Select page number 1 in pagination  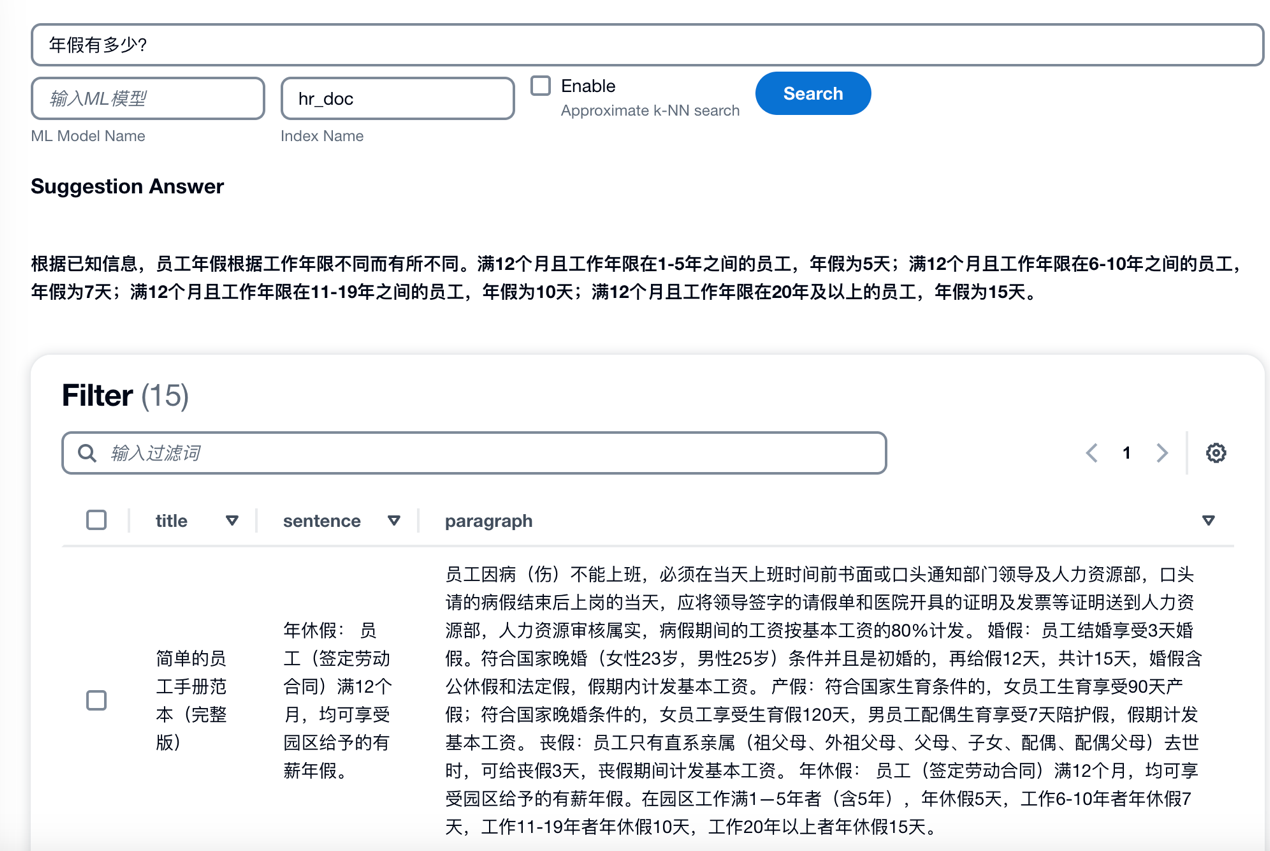pyautogui.click(x=1126, y=453)
